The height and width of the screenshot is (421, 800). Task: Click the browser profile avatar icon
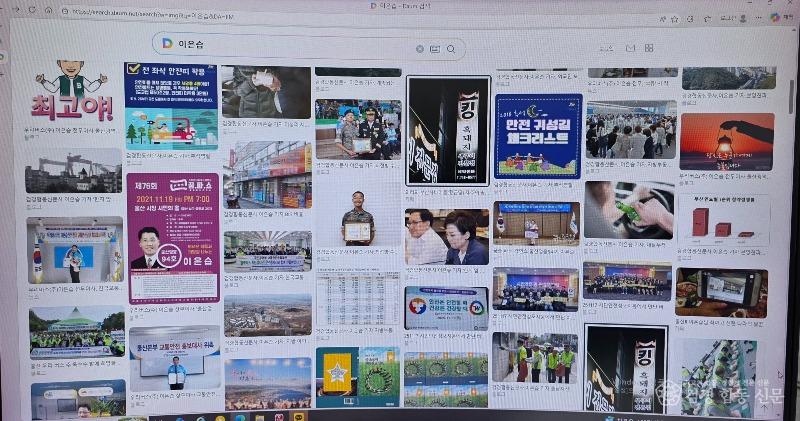[x=741, y=17]
